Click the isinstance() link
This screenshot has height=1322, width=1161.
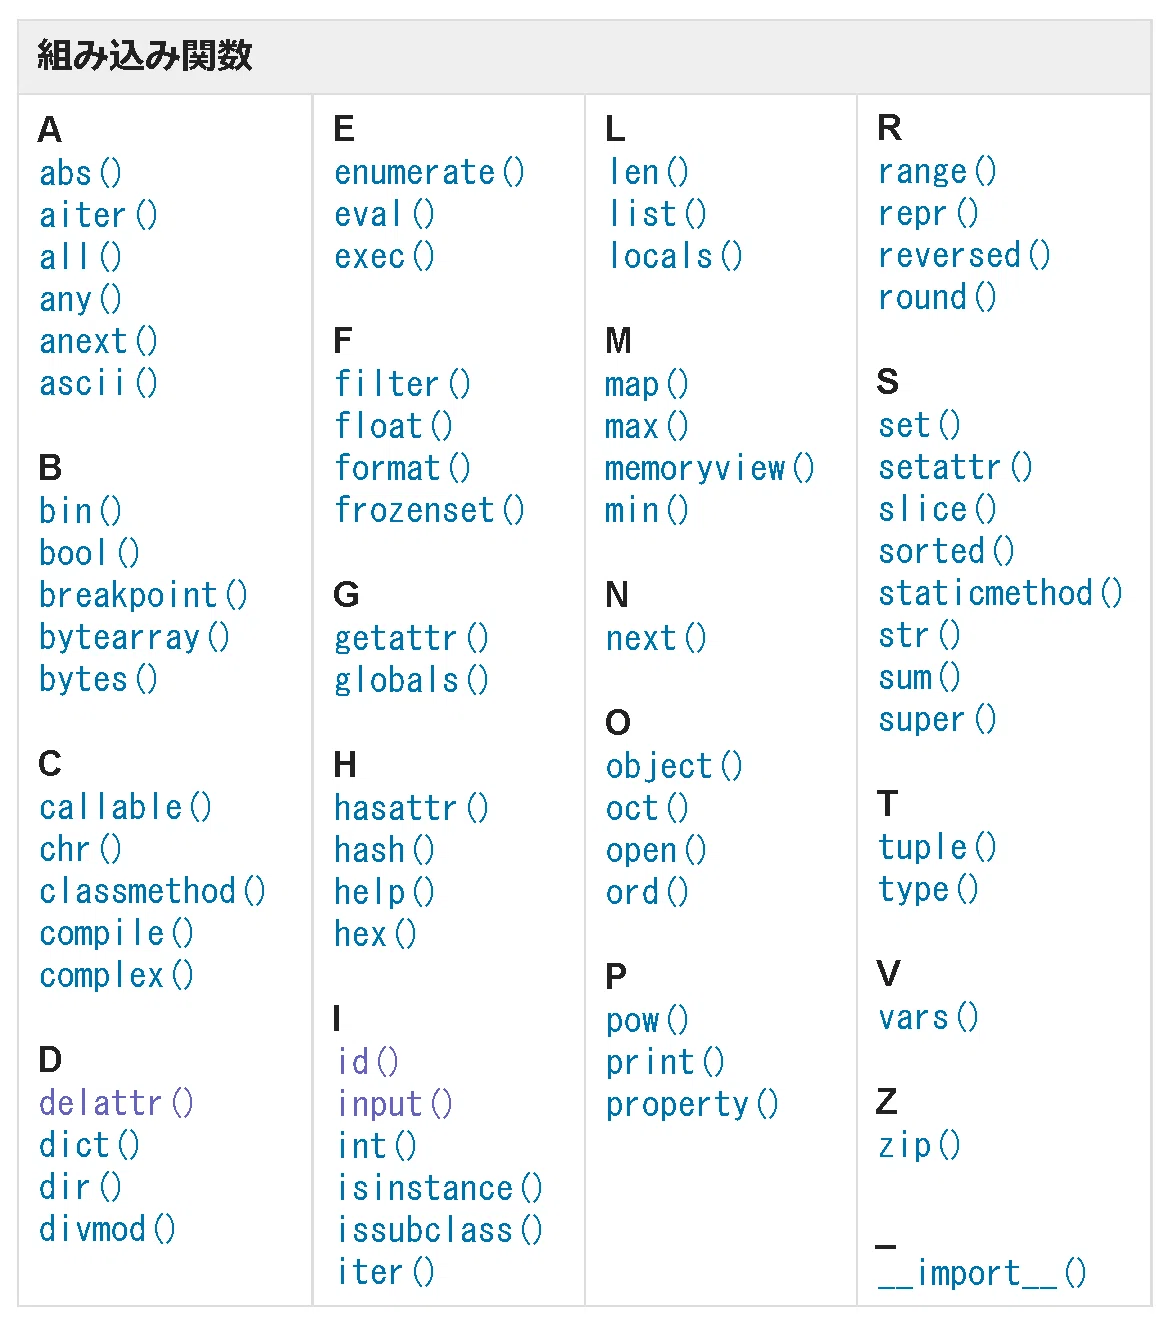tap(440, 1188)
